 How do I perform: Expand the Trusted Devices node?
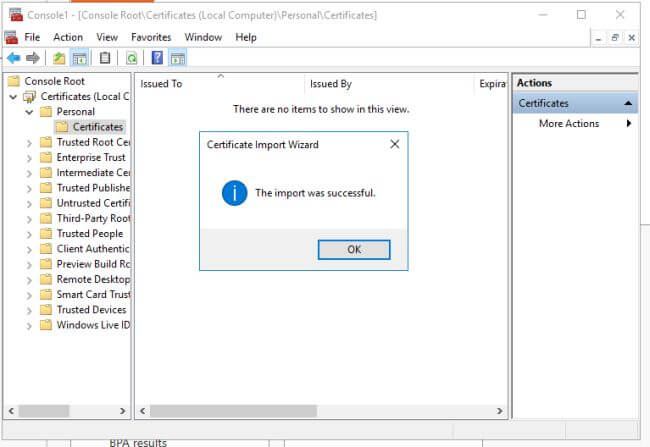(29, 310)
